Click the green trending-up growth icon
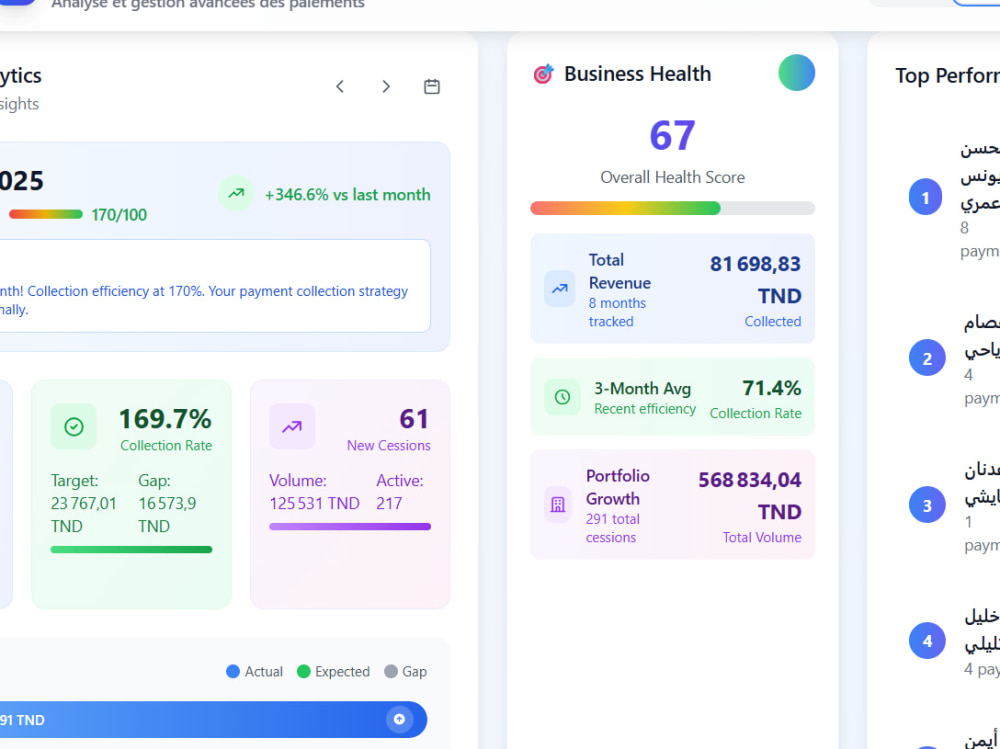 click(236, 193)
